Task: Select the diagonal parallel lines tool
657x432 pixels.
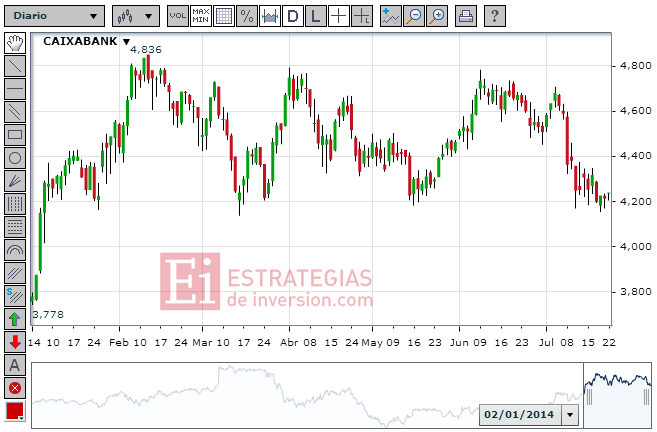Action: 15,273
